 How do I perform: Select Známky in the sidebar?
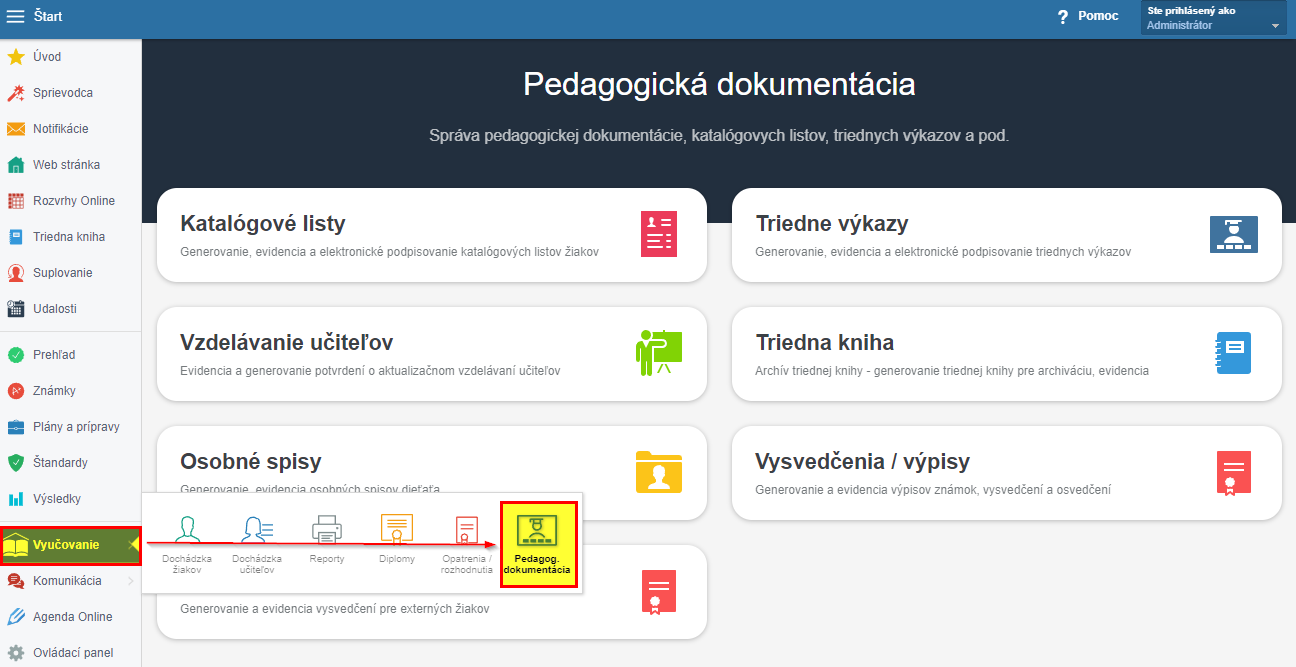(x=54, y=391)
